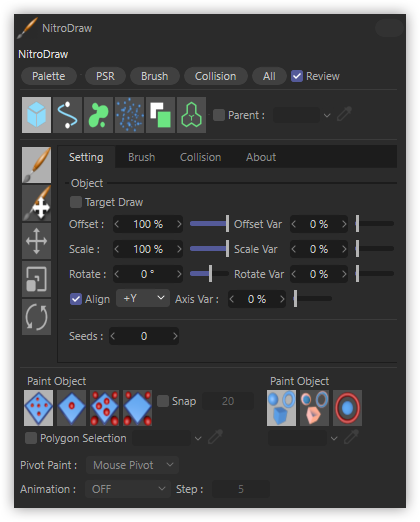The width and height of the screenshot is (420, 522).
Task: Open the About tab
Action: click(x=261, y=157)
